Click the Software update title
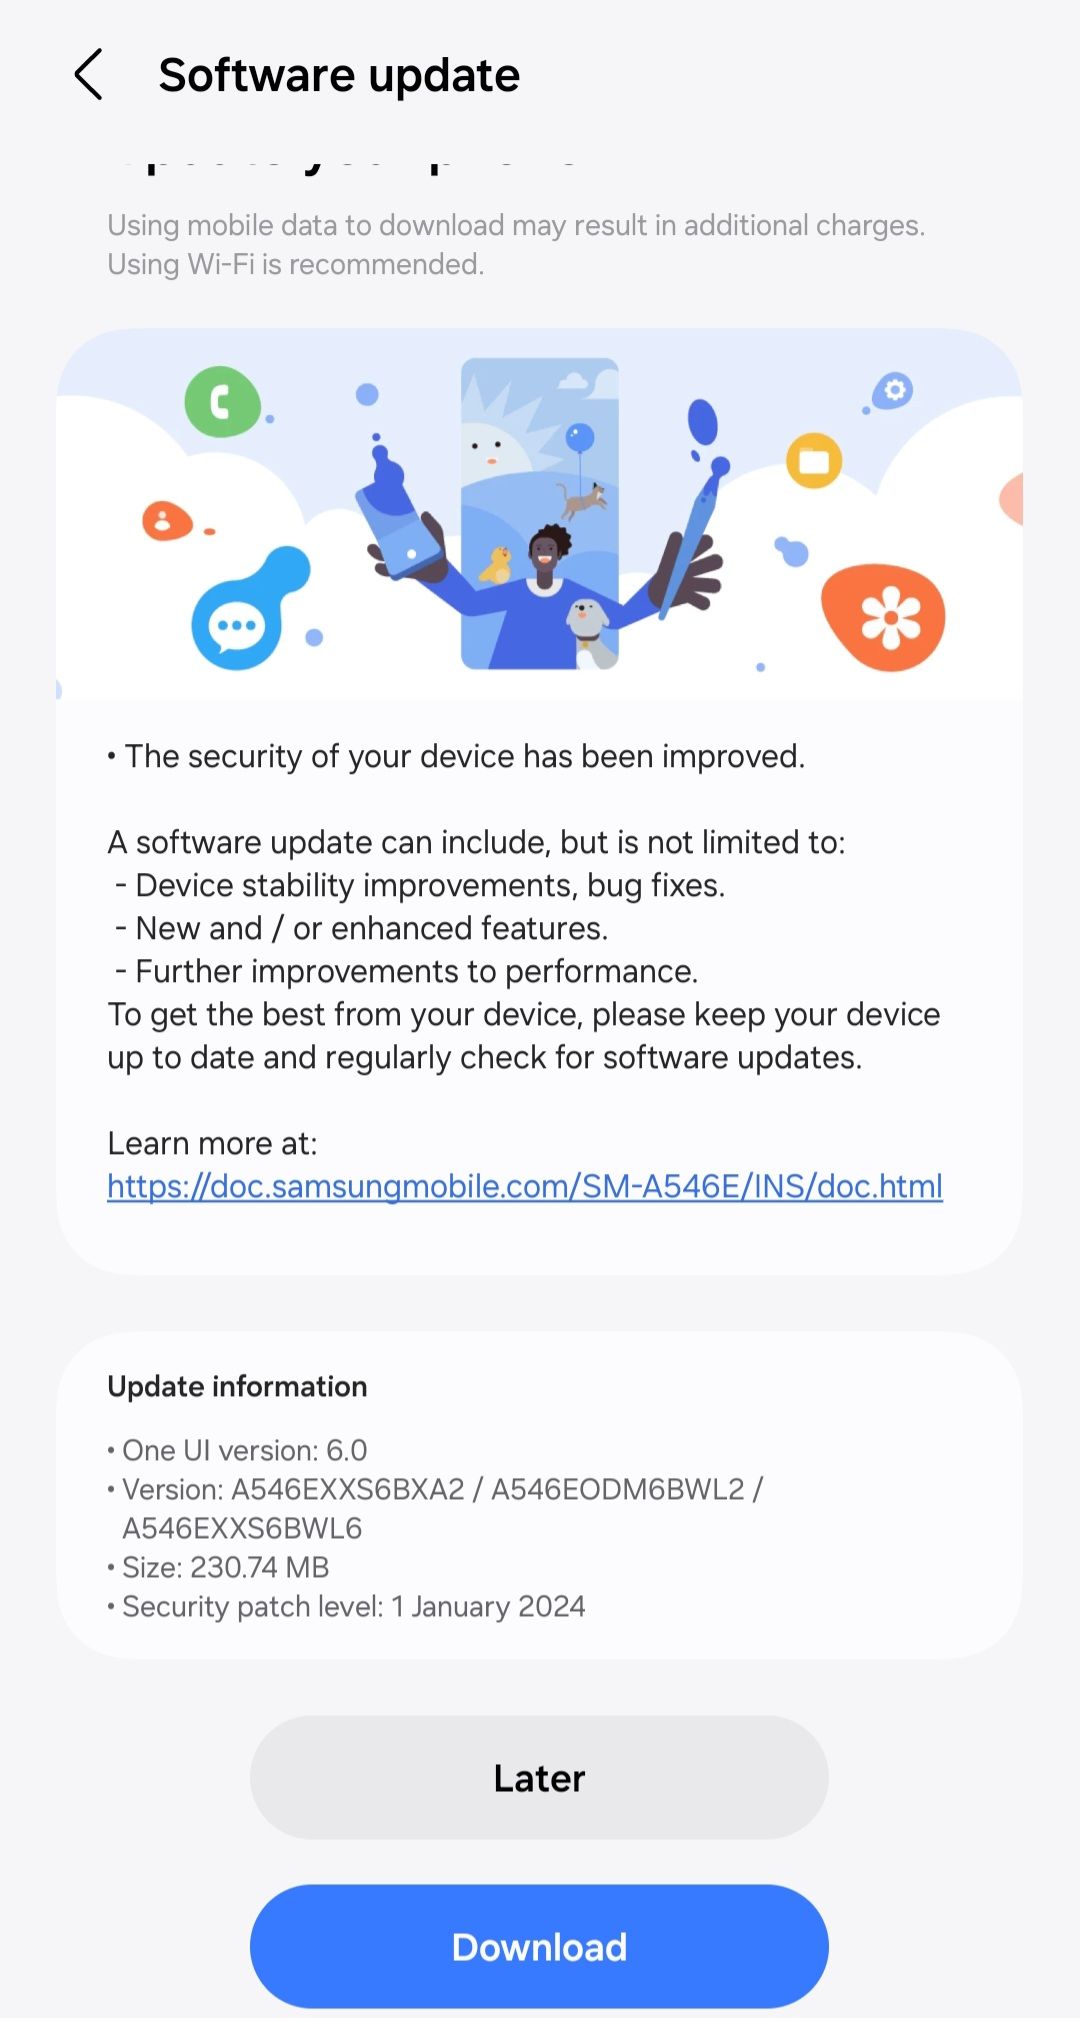 339,75
